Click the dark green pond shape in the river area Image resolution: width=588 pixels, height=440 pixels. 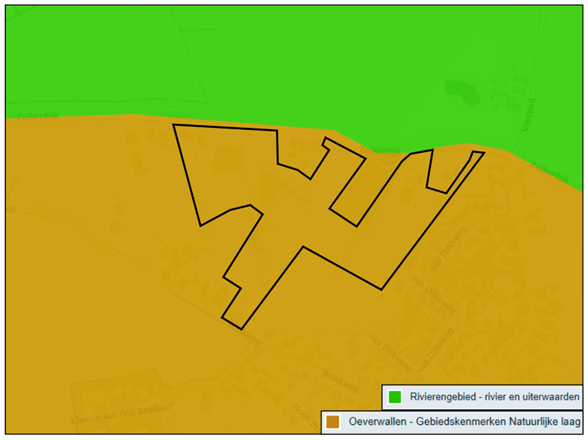(462, 92)
